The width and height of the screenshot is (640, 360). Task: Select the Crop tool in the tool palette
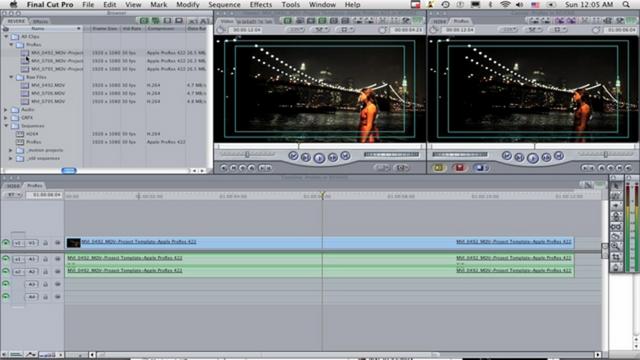(x=616, y=257)
